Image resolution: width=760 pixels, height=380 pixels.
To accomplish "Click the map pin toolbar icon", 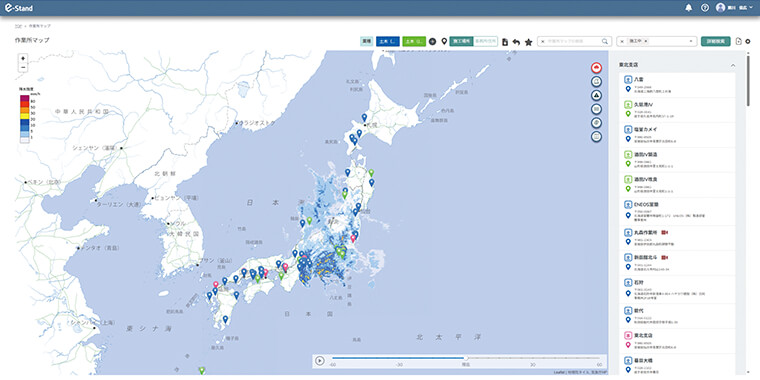I will pos(443,42).
